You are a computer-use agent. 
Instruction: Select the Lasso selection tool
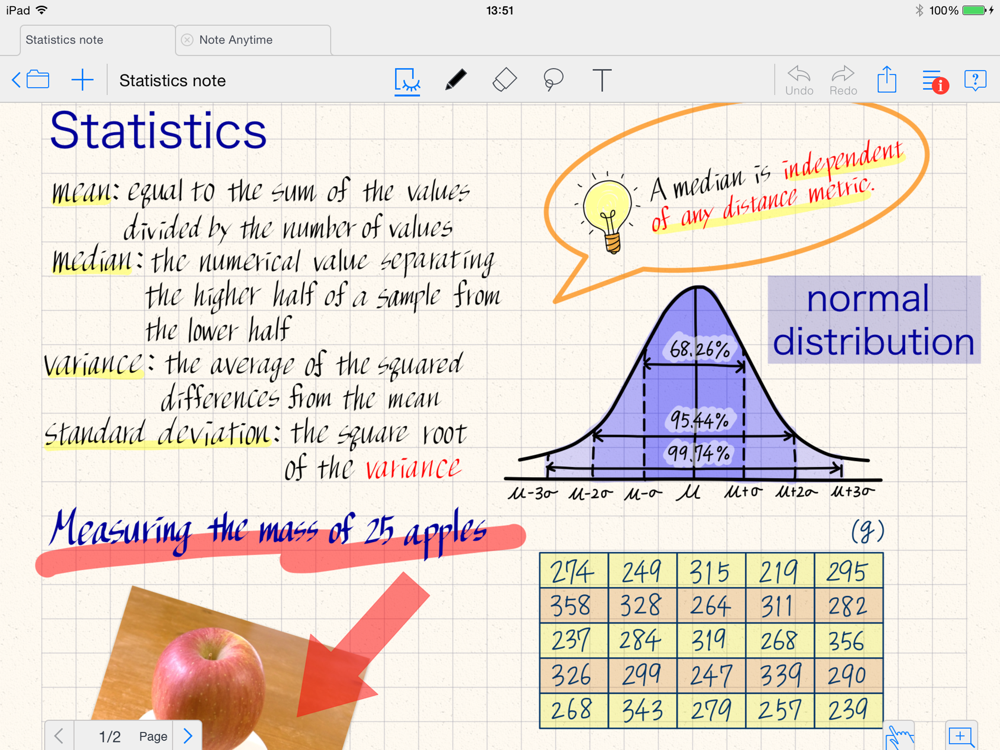point(553,80)
